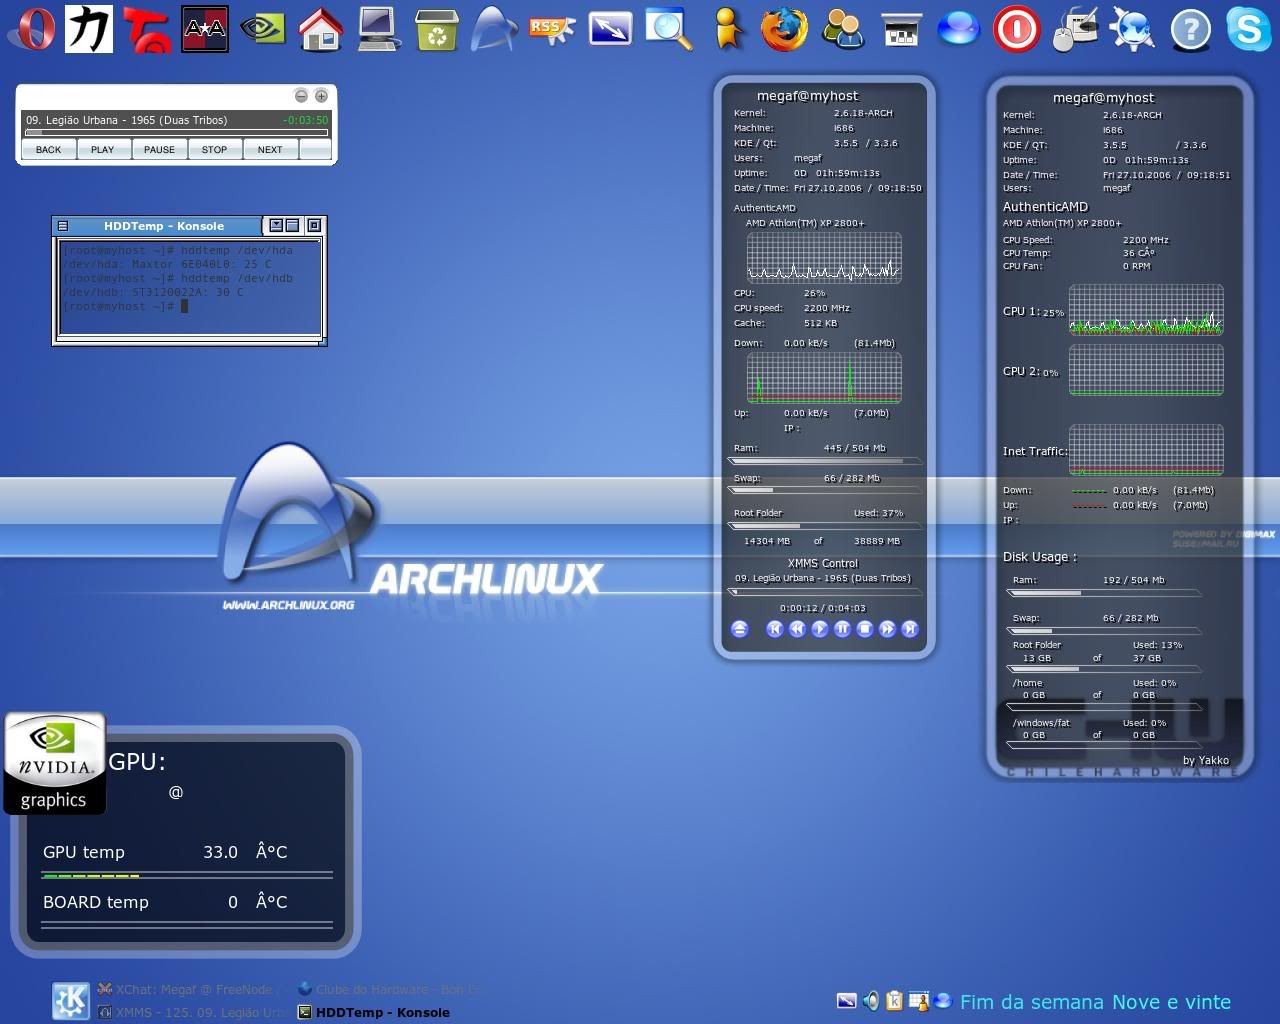The height and width of the screenshot is (1024, 1280).
Task: Open the magnifying glass search dock icon
Action: [668, 29]
